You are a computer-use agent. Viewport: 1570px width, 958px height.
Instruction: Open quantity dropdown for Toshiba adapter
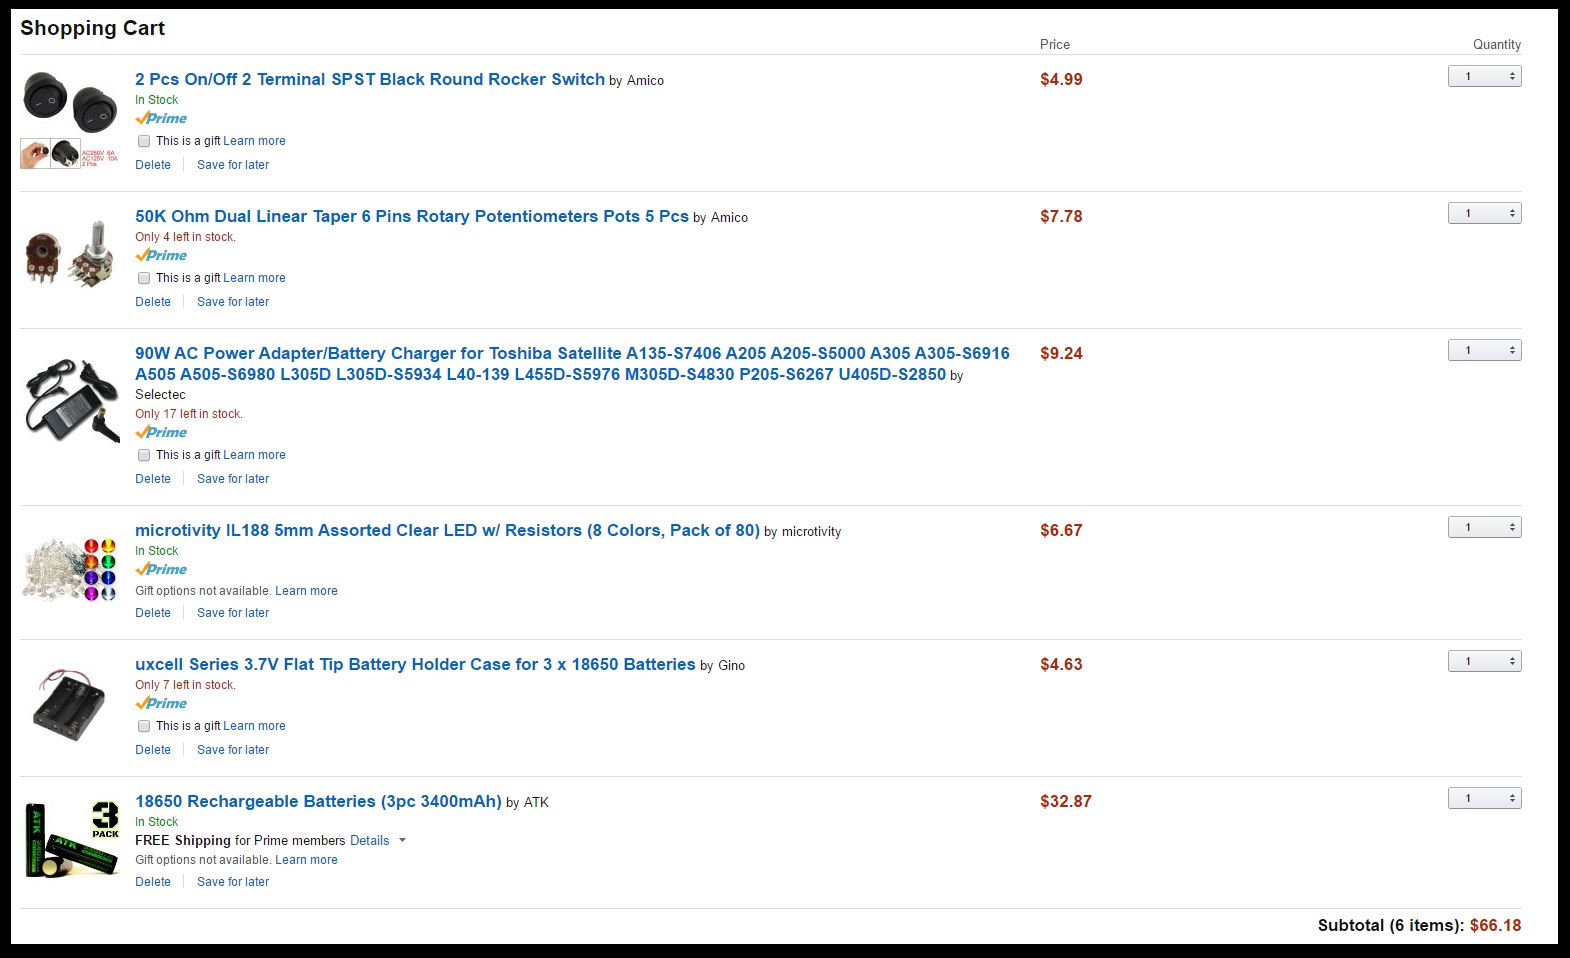click(1484, 350)
